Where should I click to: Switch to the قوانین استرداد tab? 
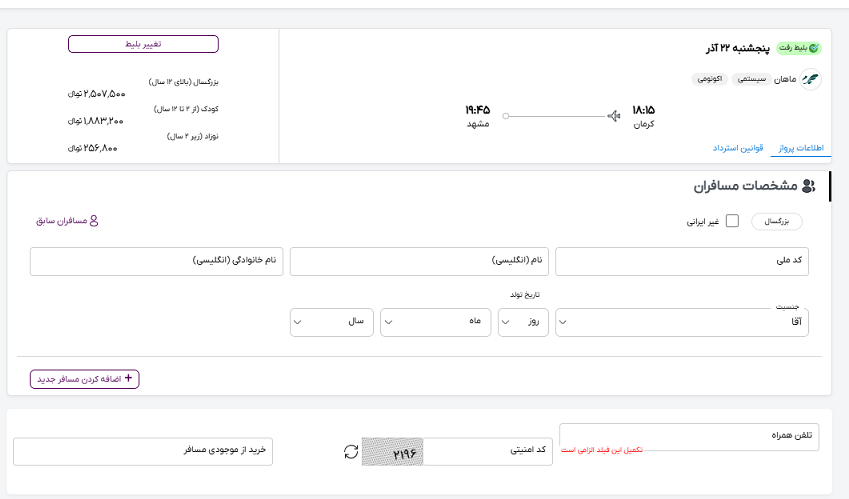pos(738,148)
